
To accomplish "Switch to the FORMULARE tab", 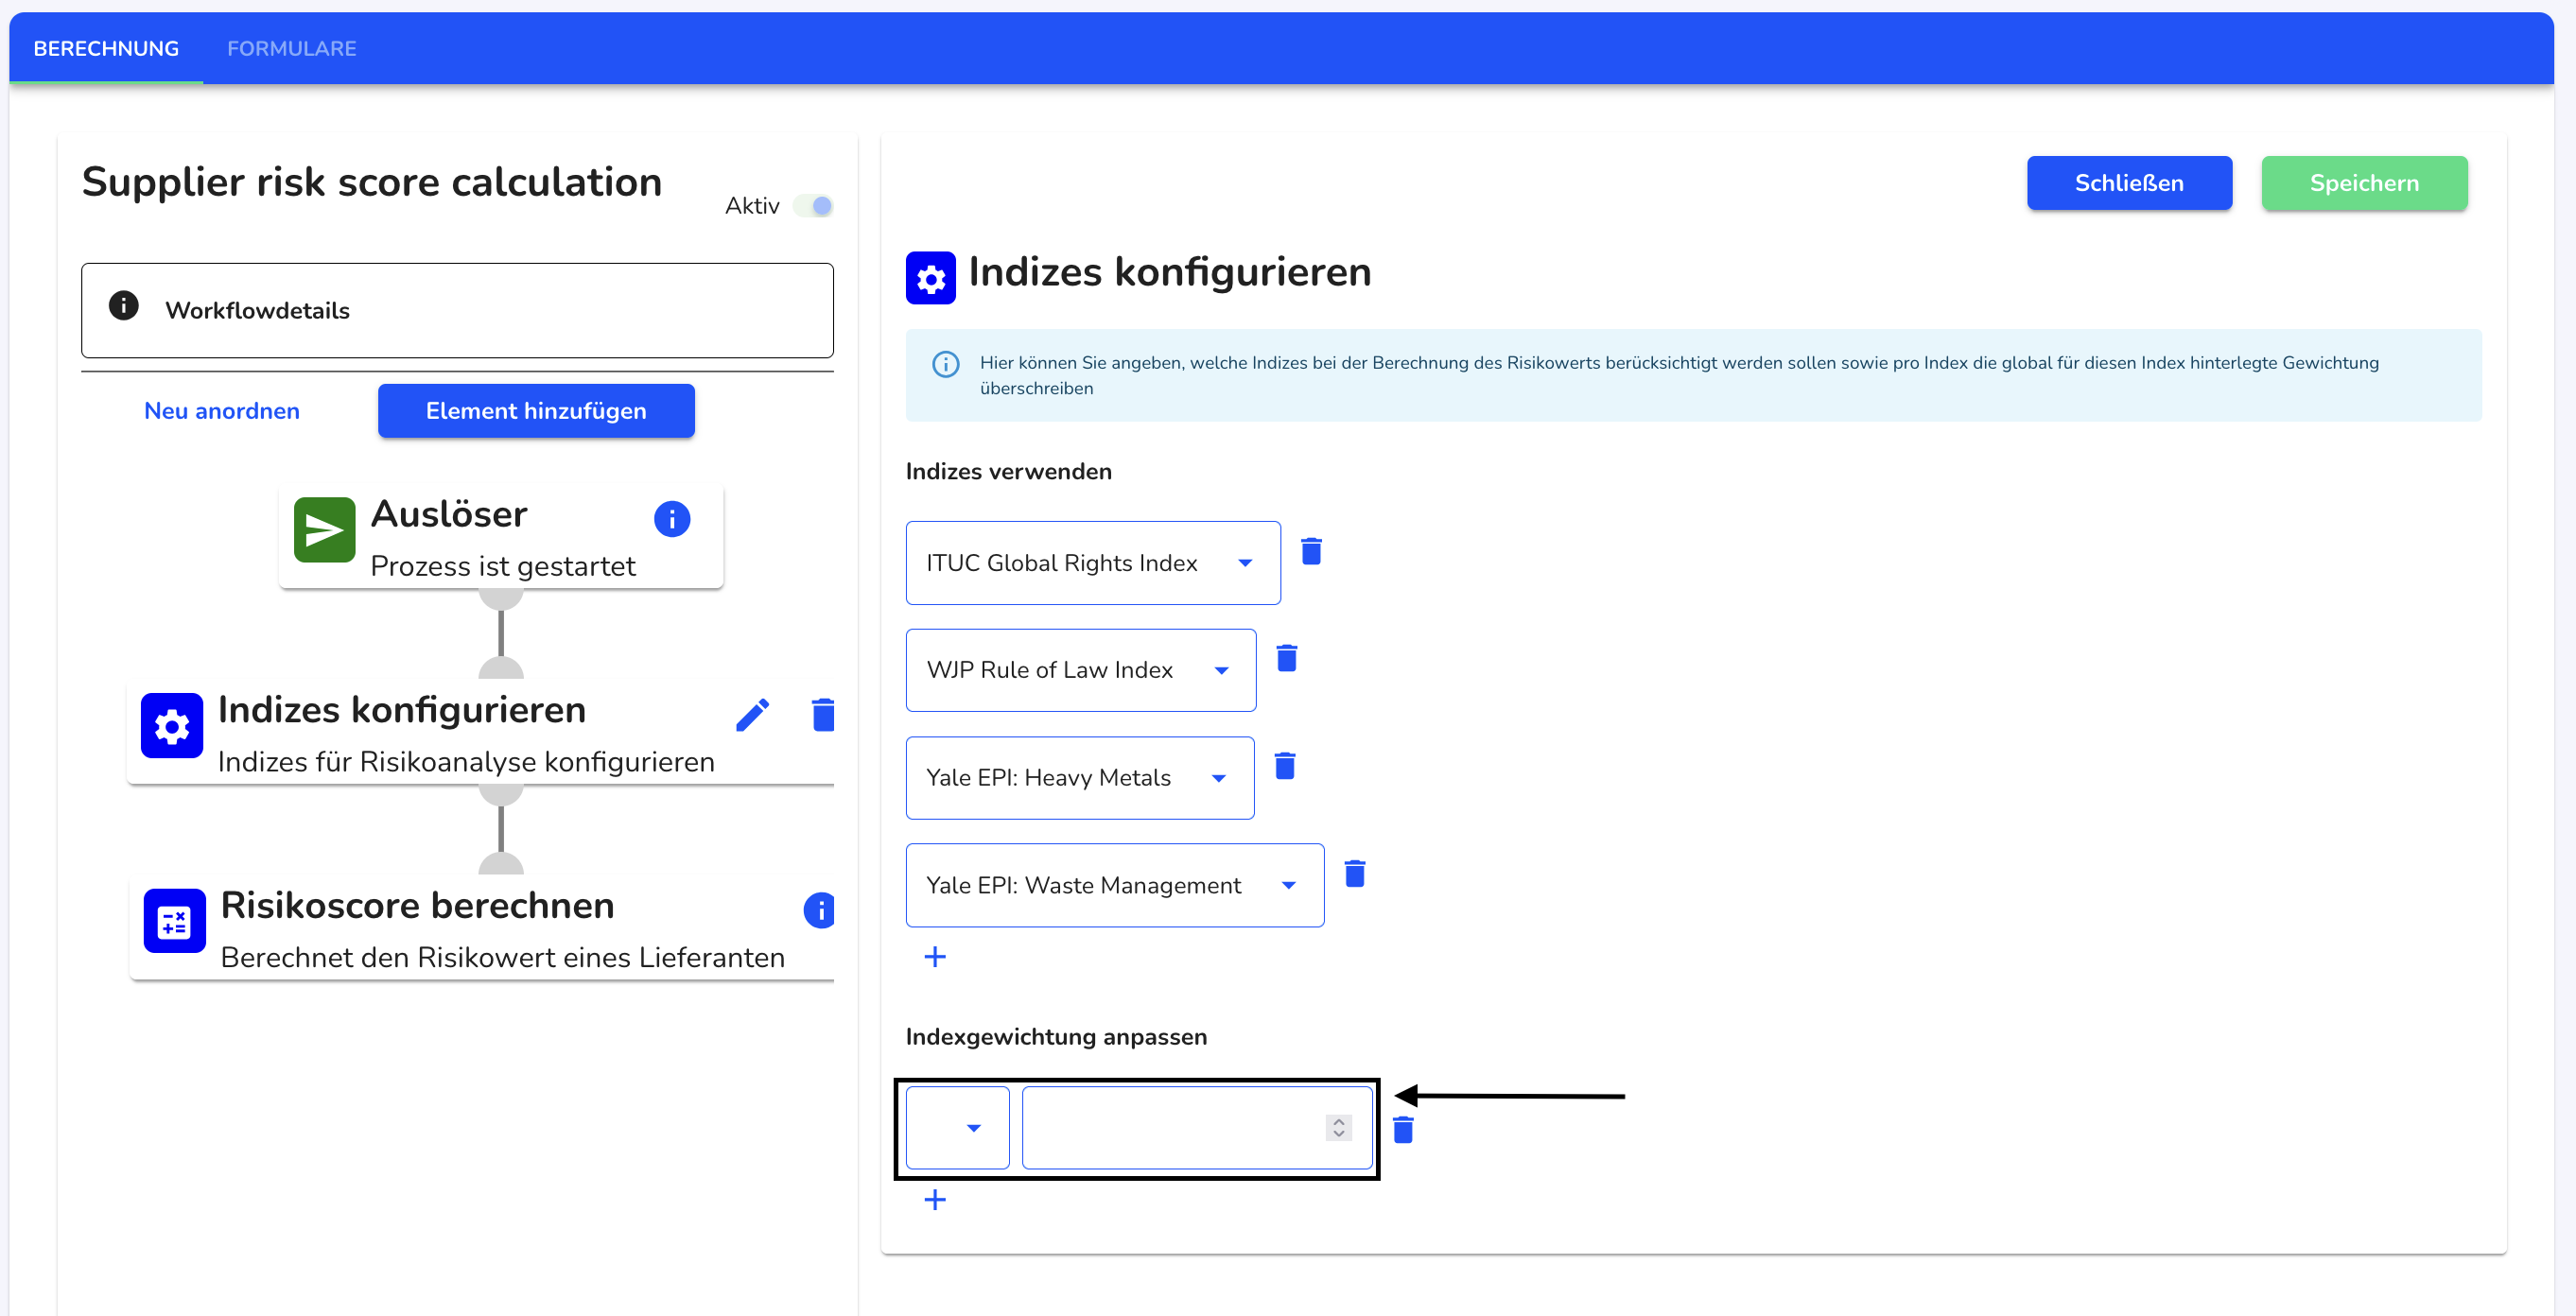I will pyautogui.click(x=291, y=48).
